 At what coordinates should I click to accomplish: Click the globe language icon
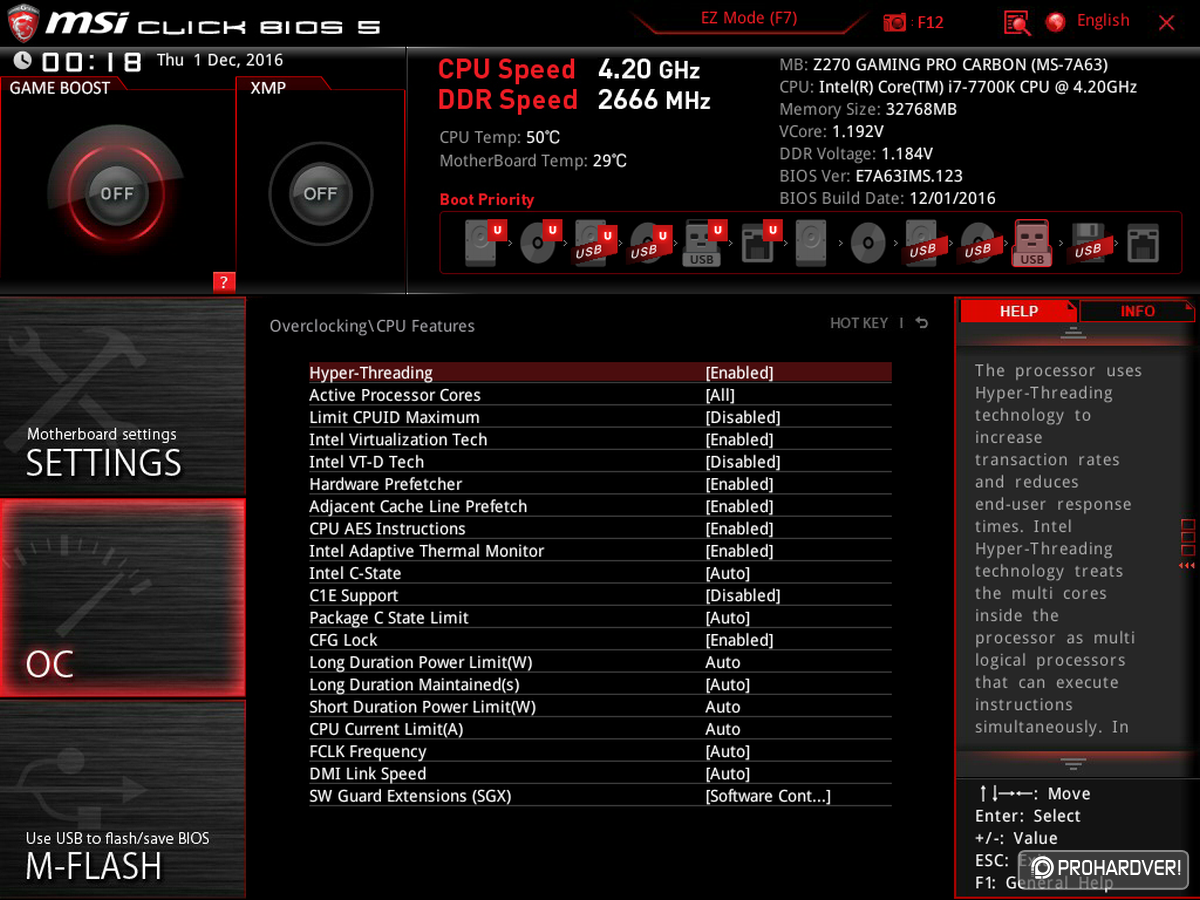click(x=1055, y=21)
